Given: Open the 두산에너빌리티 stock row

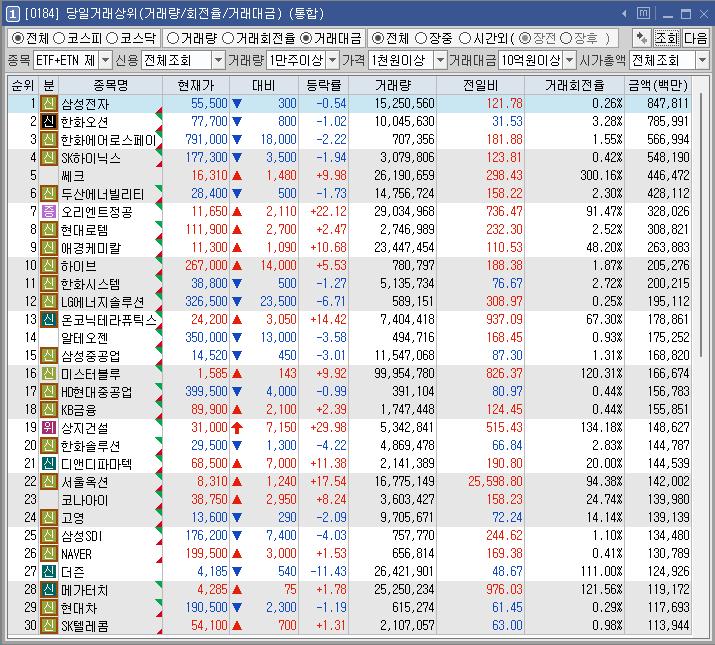Looking at the screenshot, I should pos(349,193).
